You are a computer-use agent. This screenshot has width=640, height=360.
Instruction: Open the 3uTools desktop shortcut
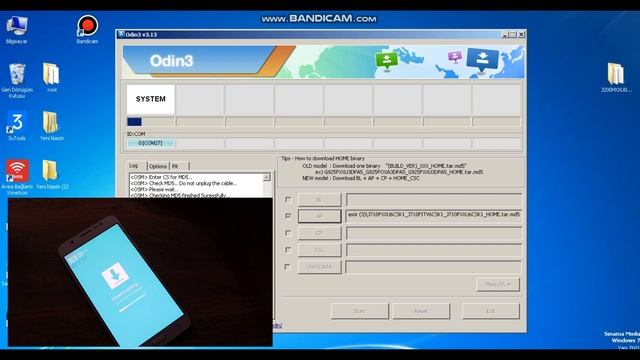pos(17,126)
